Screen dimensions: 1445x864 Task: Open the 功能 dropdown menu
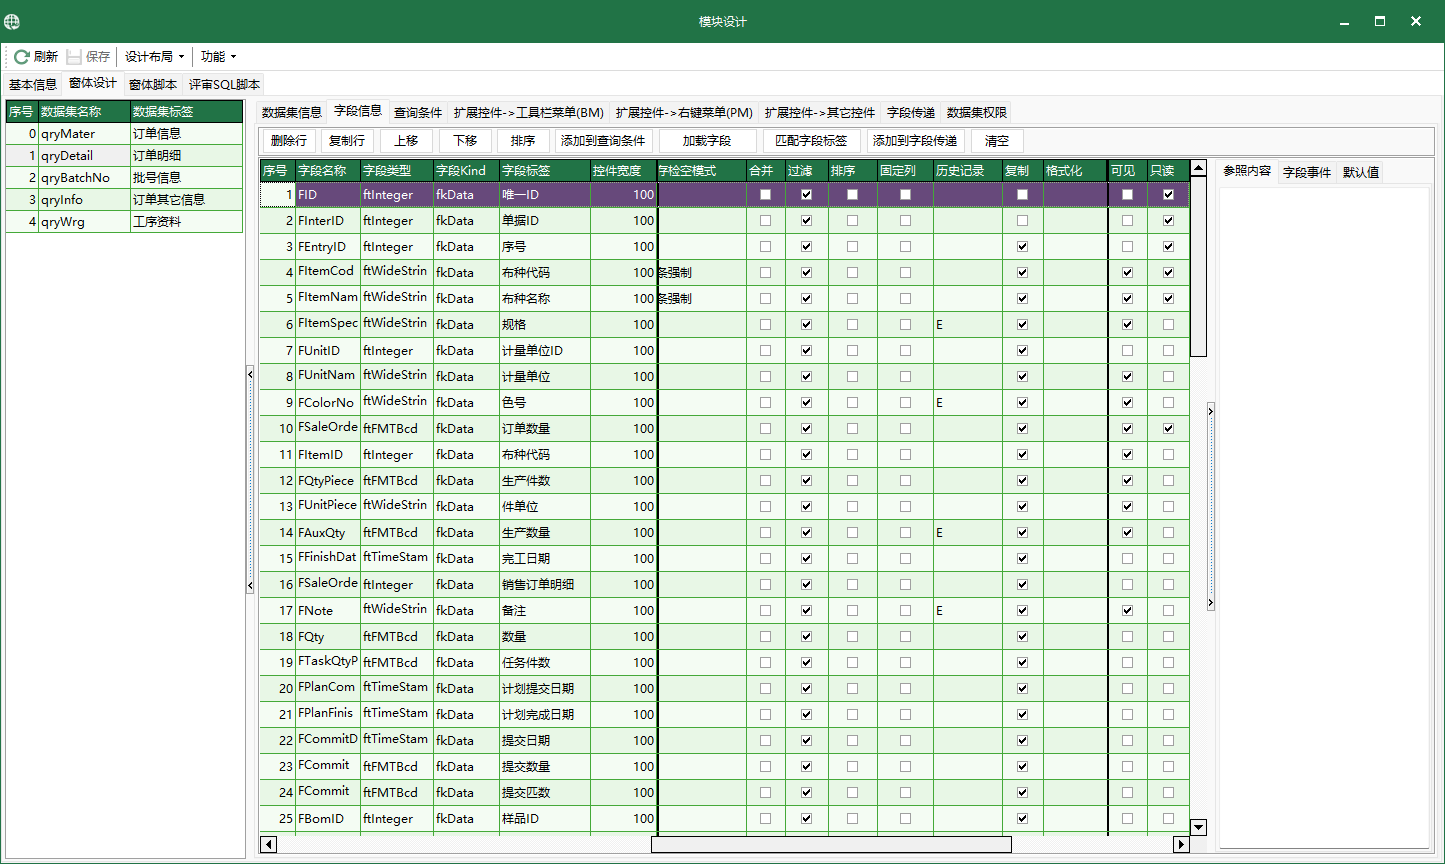pyautogui.click(x=218, y=57)
